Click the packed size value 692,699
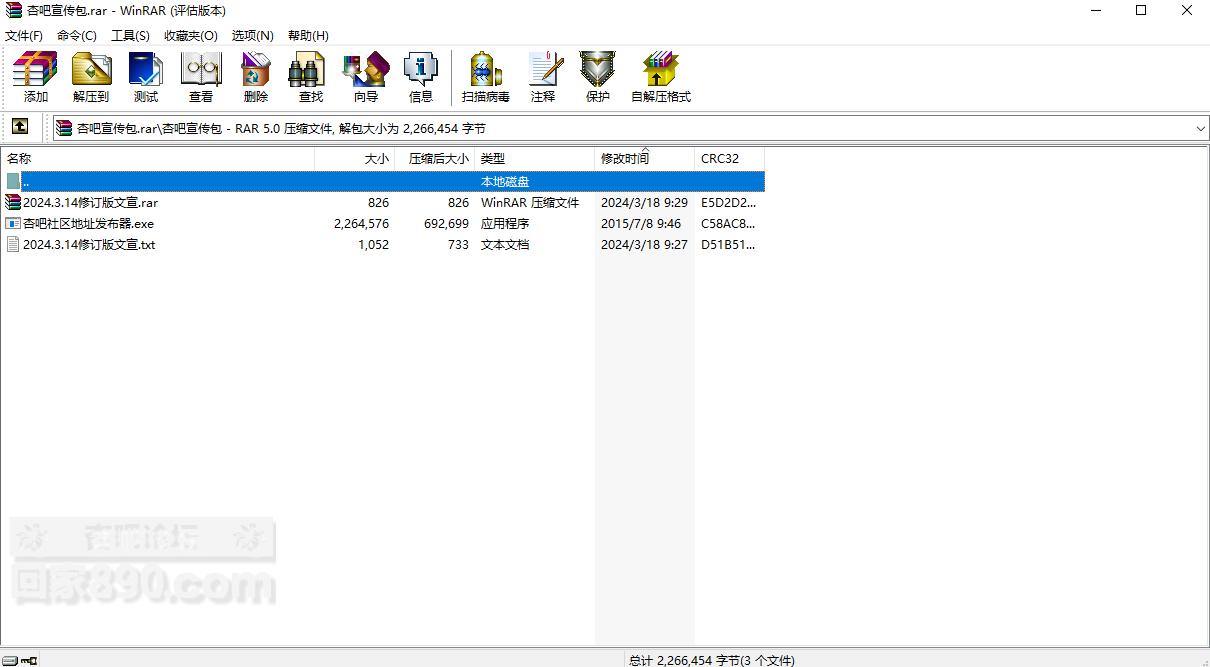 [x=446, y=223]
